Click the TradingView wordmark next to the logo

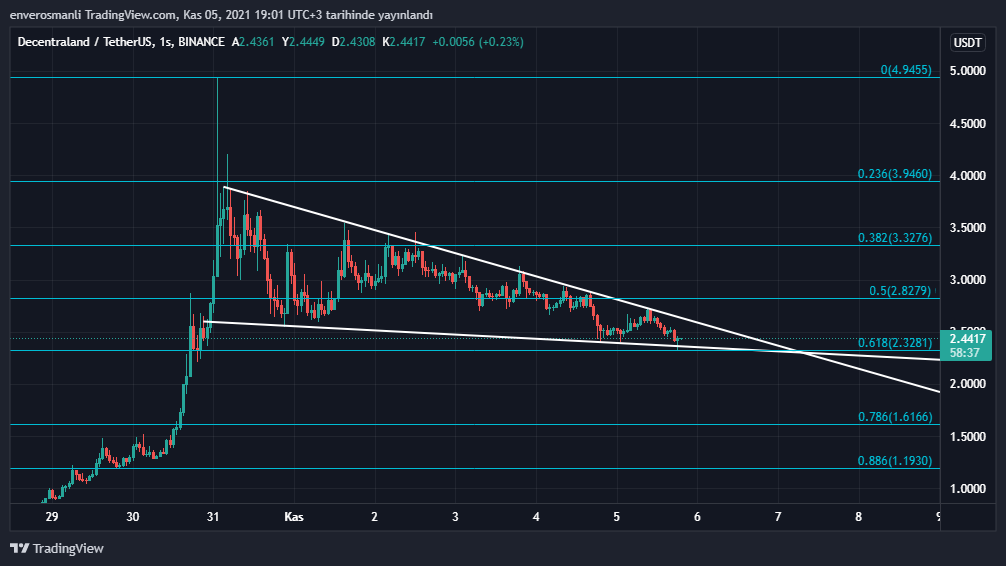(68, 549)
